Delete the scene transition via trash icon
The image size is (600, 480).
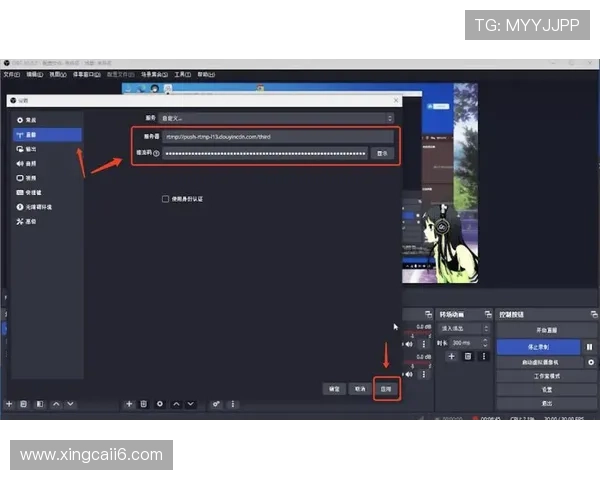[466, 356]
